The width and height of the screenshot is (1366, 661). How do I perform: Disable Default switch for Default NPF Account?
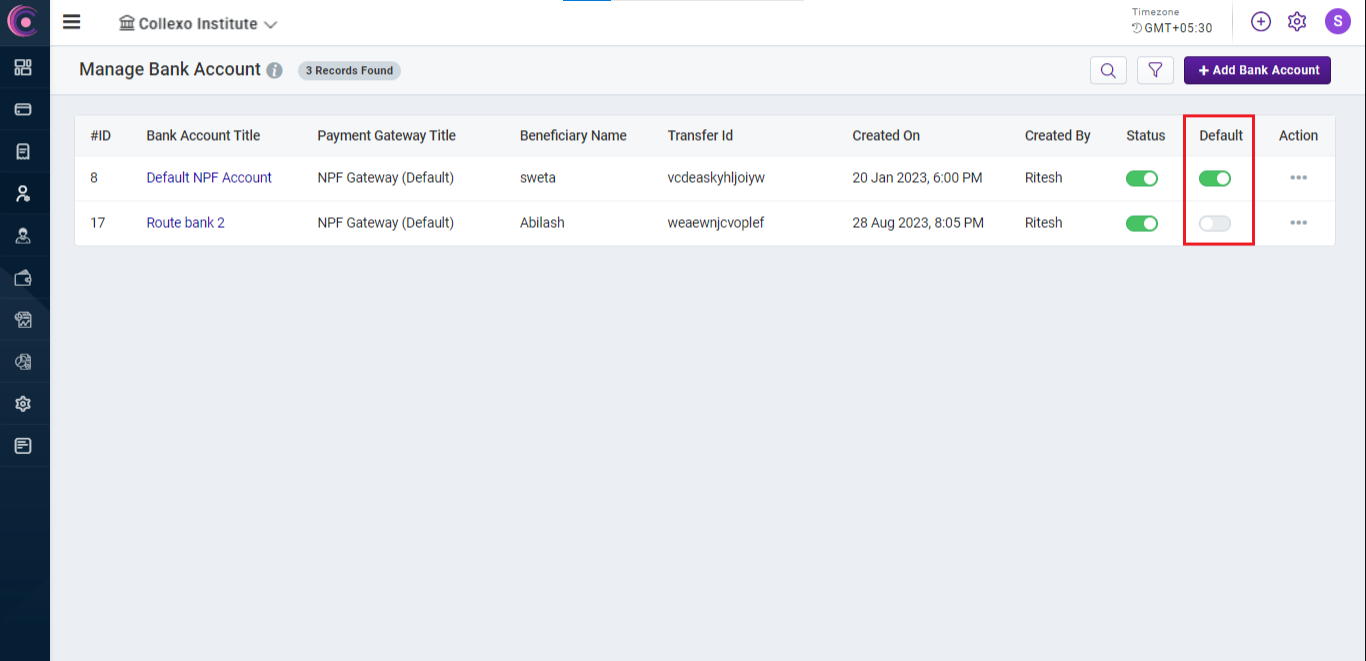tap(1214, 178)
